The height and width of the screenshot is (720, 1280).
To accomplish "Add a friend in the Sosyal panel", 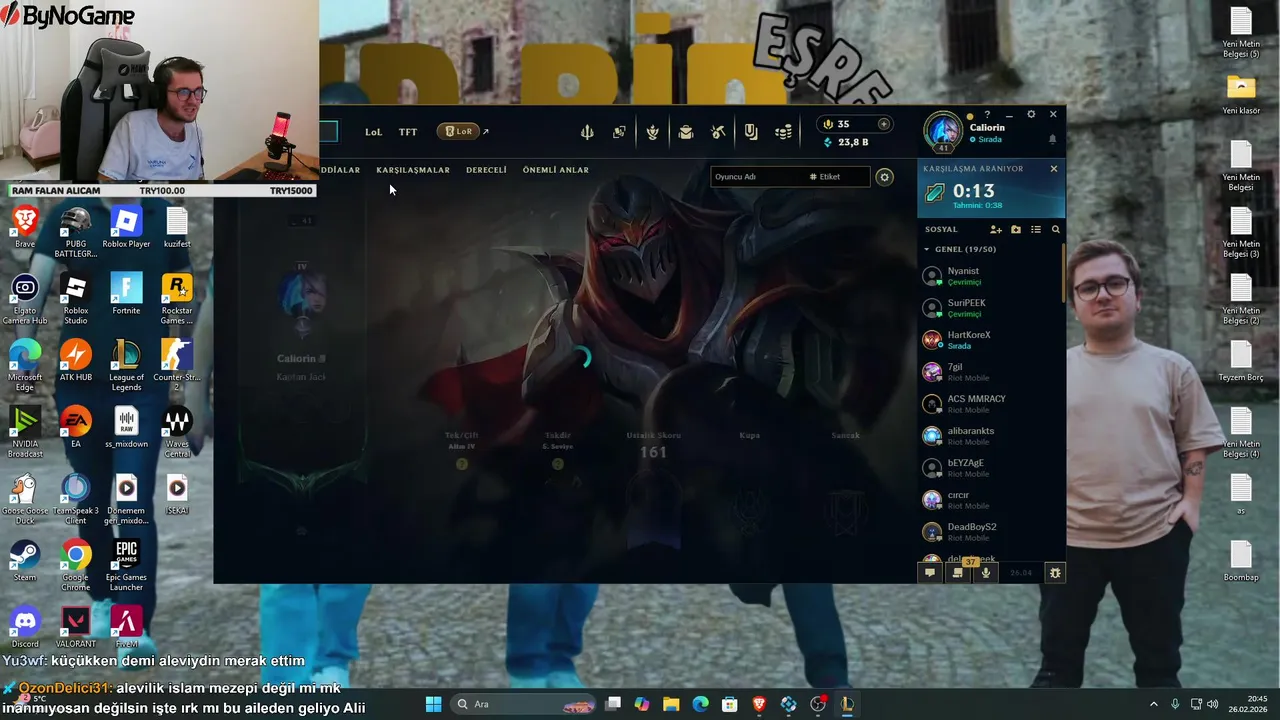I will point(996,230).
